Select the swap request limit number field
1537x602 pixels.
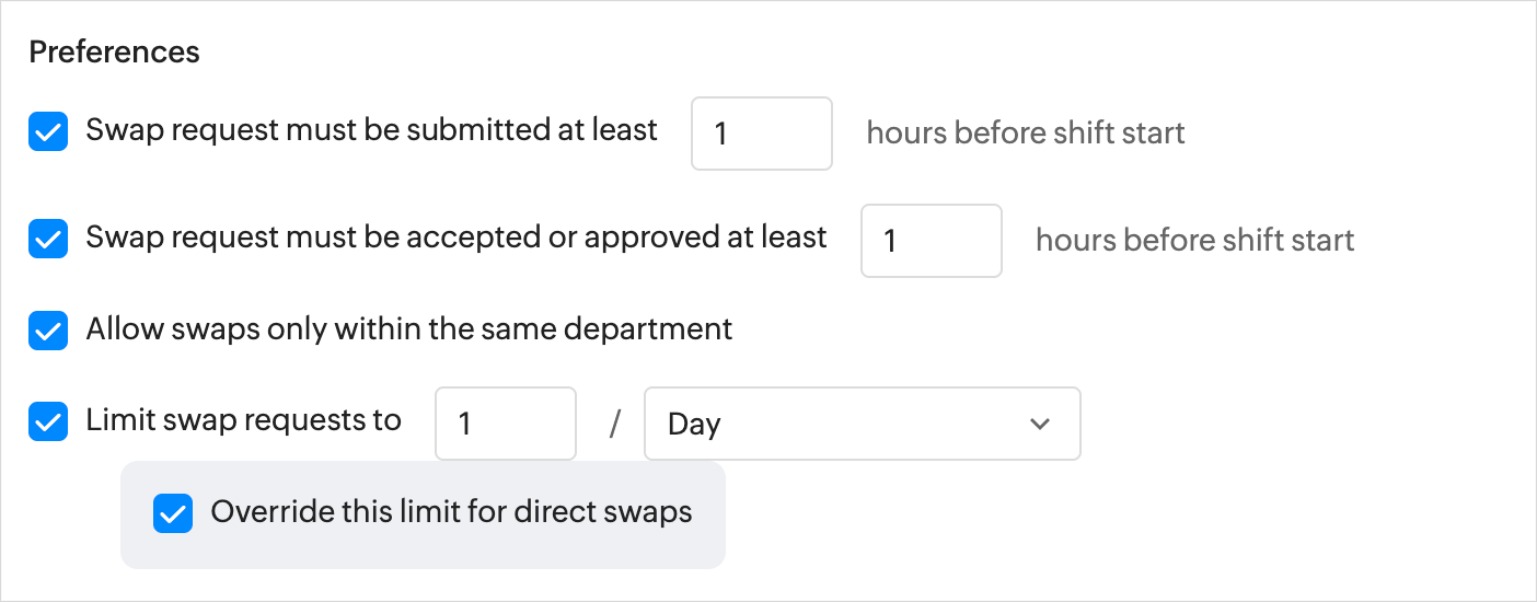[x=506, y=423]
